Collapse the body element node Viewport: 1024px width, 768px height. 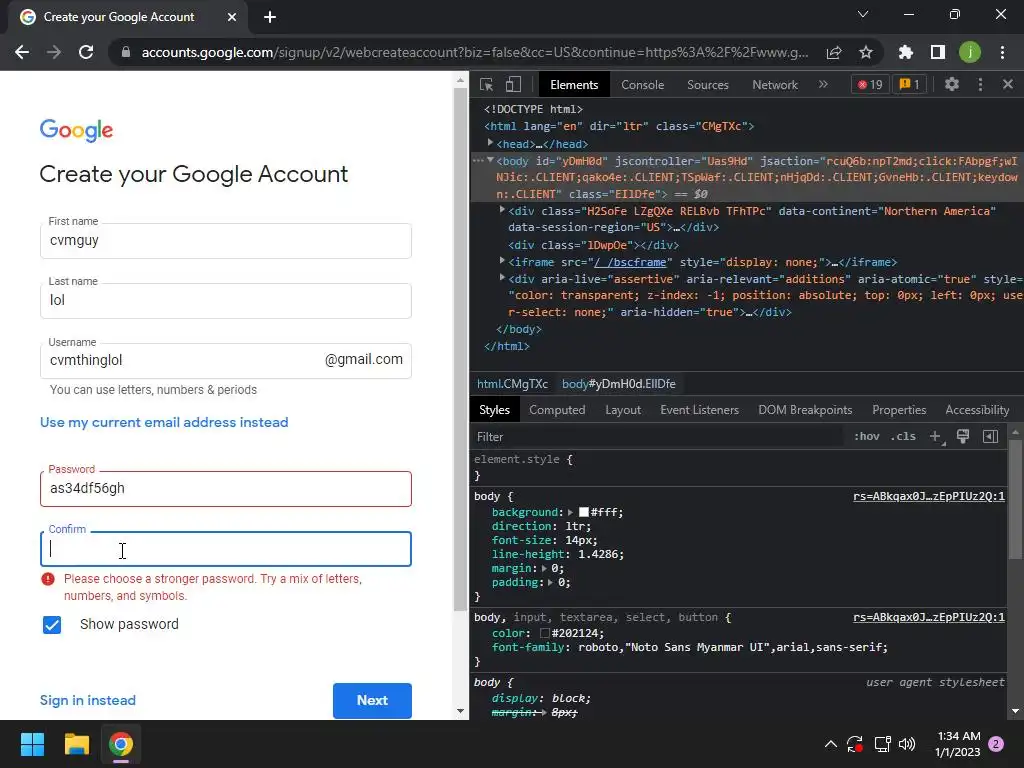click(x=490, y=160)
